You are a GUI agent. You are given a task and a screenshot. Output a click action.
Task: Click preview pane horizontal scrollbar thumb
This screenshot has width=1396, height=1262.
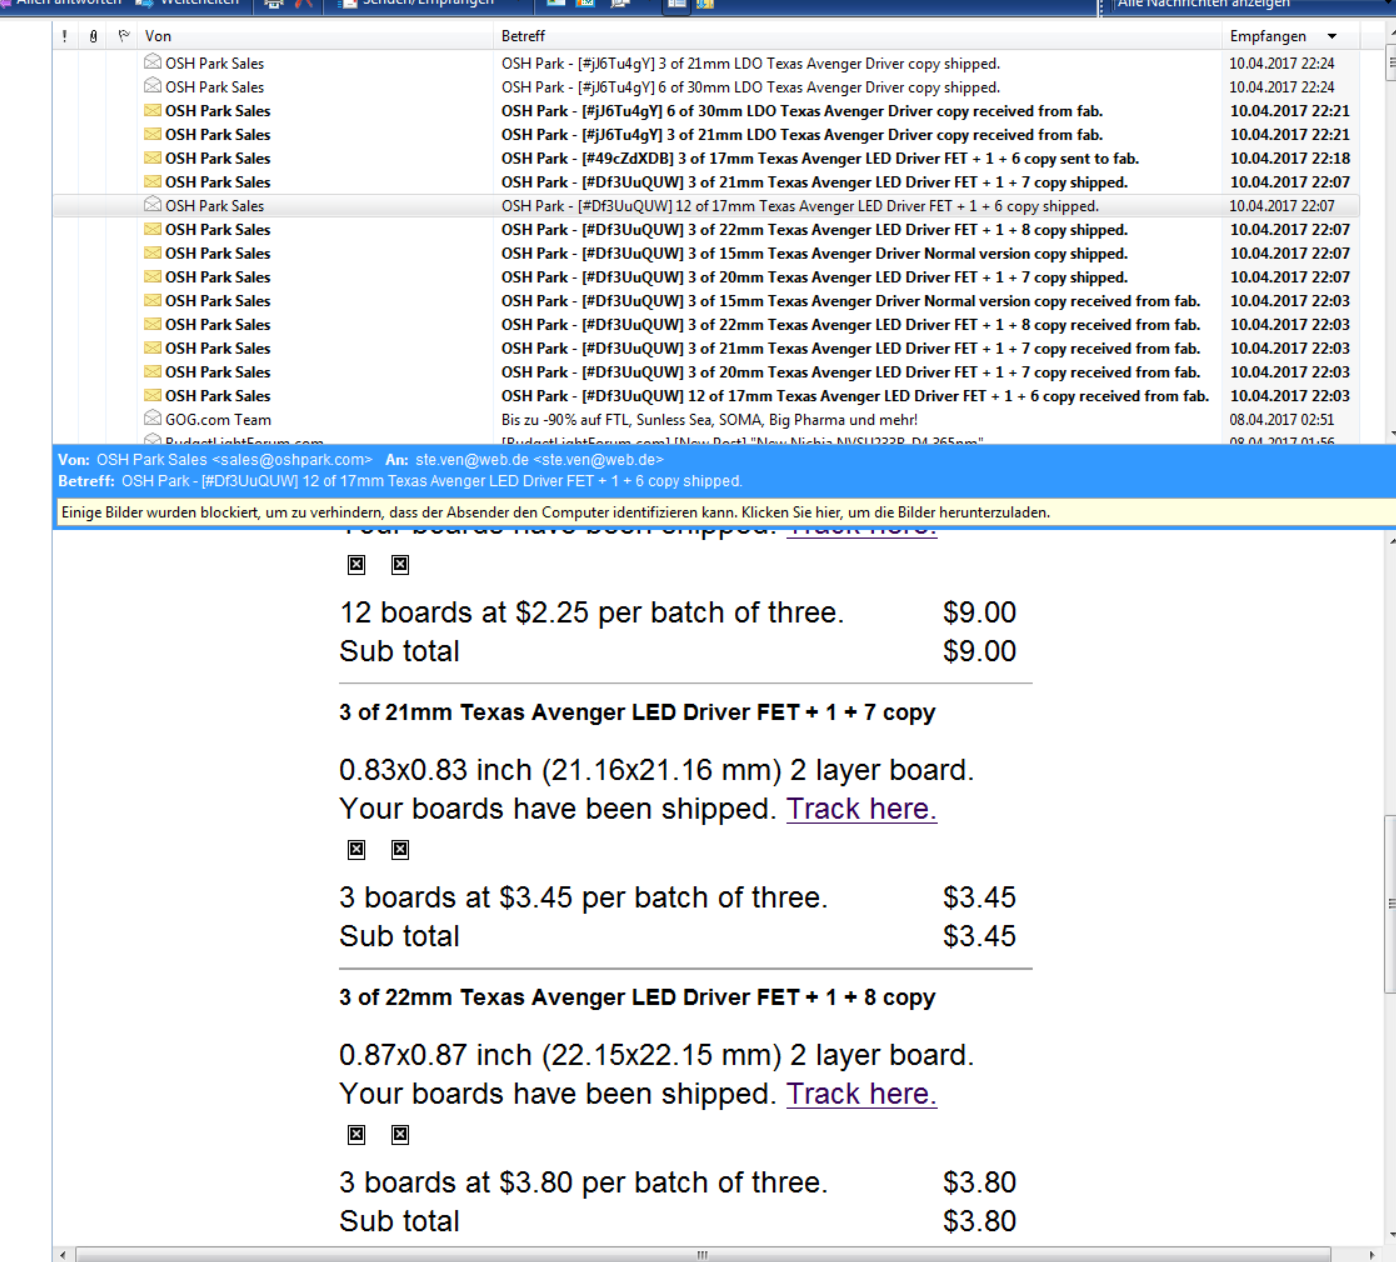click(703, 1254)
